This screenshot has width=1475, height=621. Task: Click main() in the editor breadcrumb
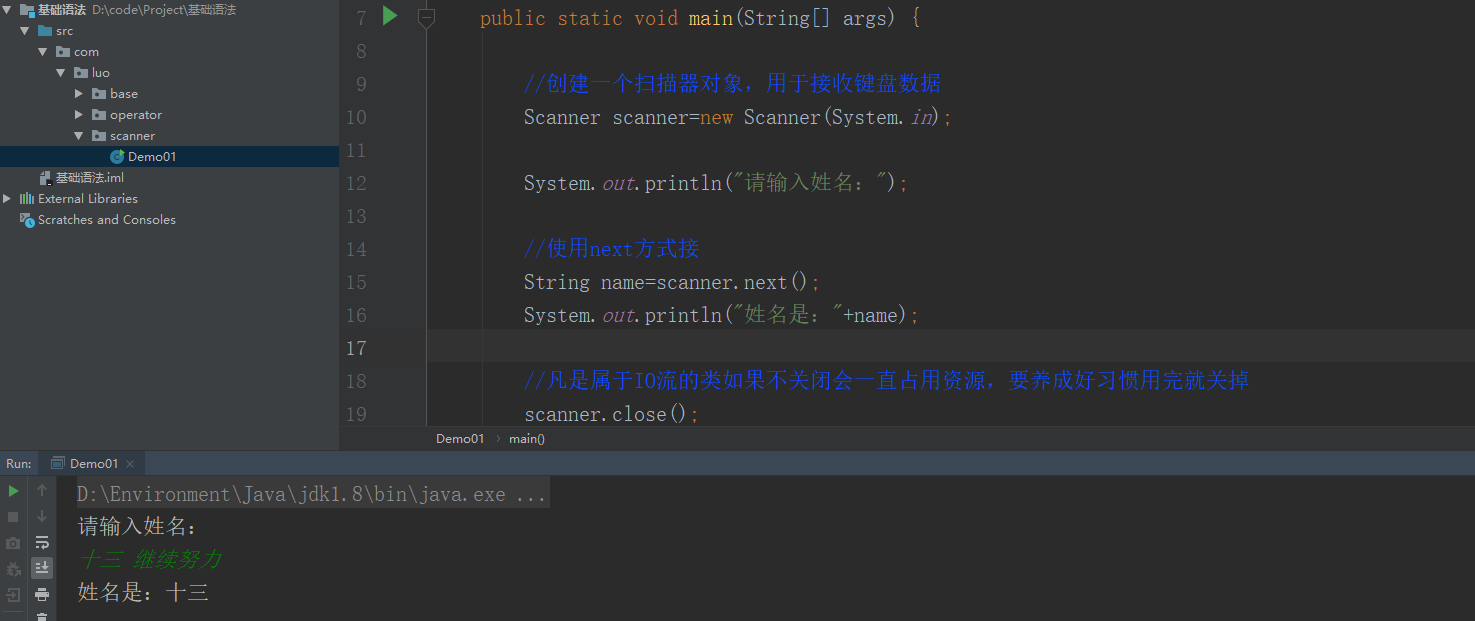527,439
